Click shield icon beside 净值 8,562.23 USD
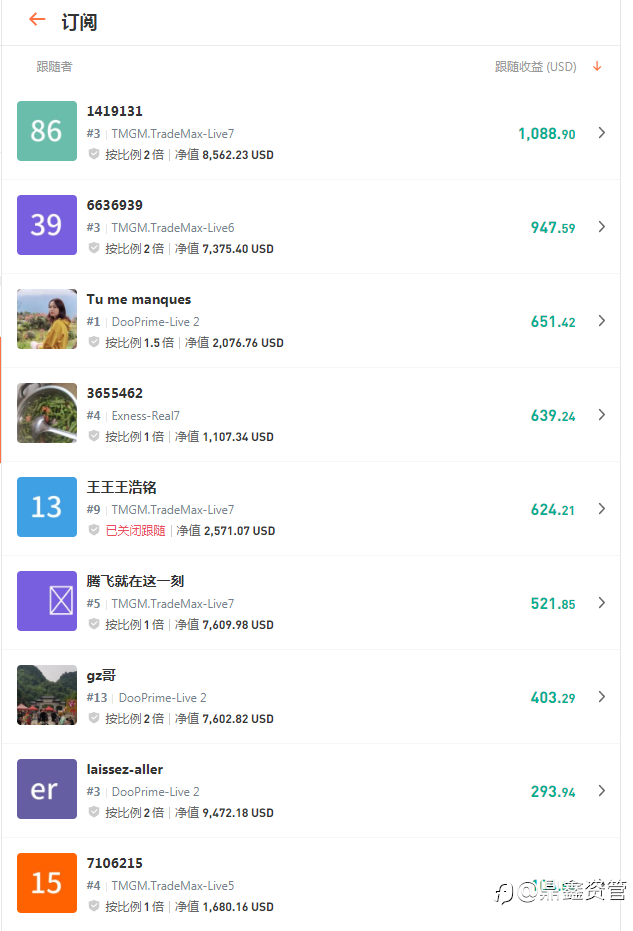 tap(94, 154)
